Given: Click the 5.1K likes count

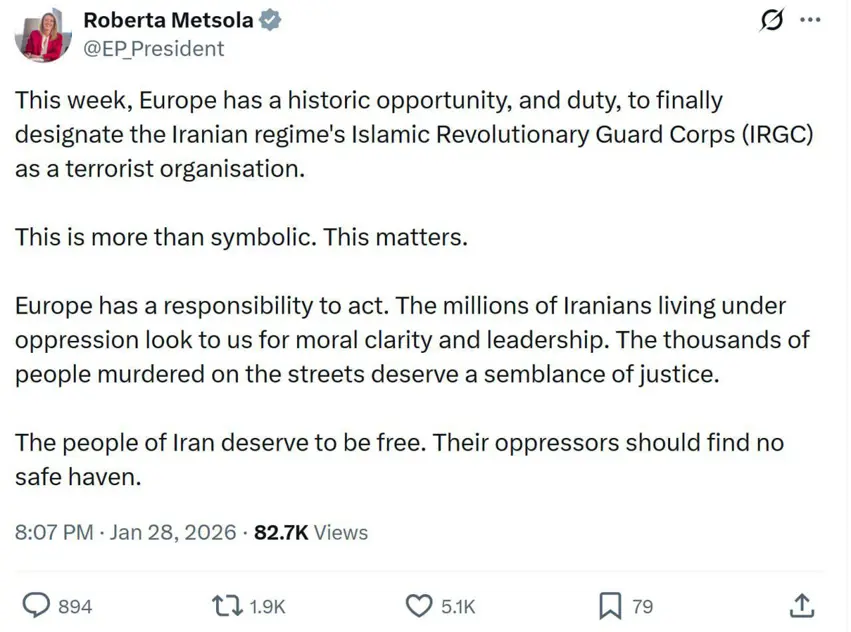Looking at the screenshot, I should click(x=458, y=606).
